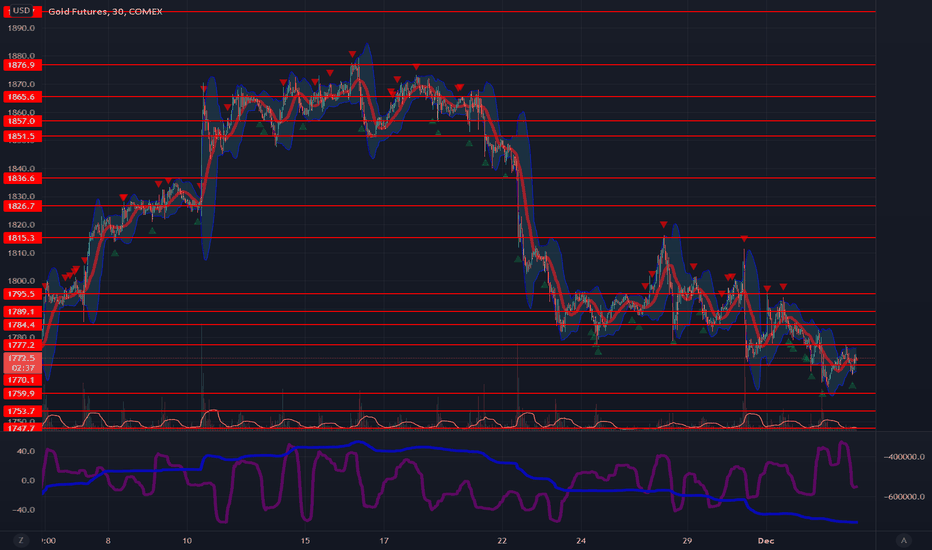The image size is (932, 550).
Task: Click the date label 10 on time axis
Action: click(x=187, y=540)
